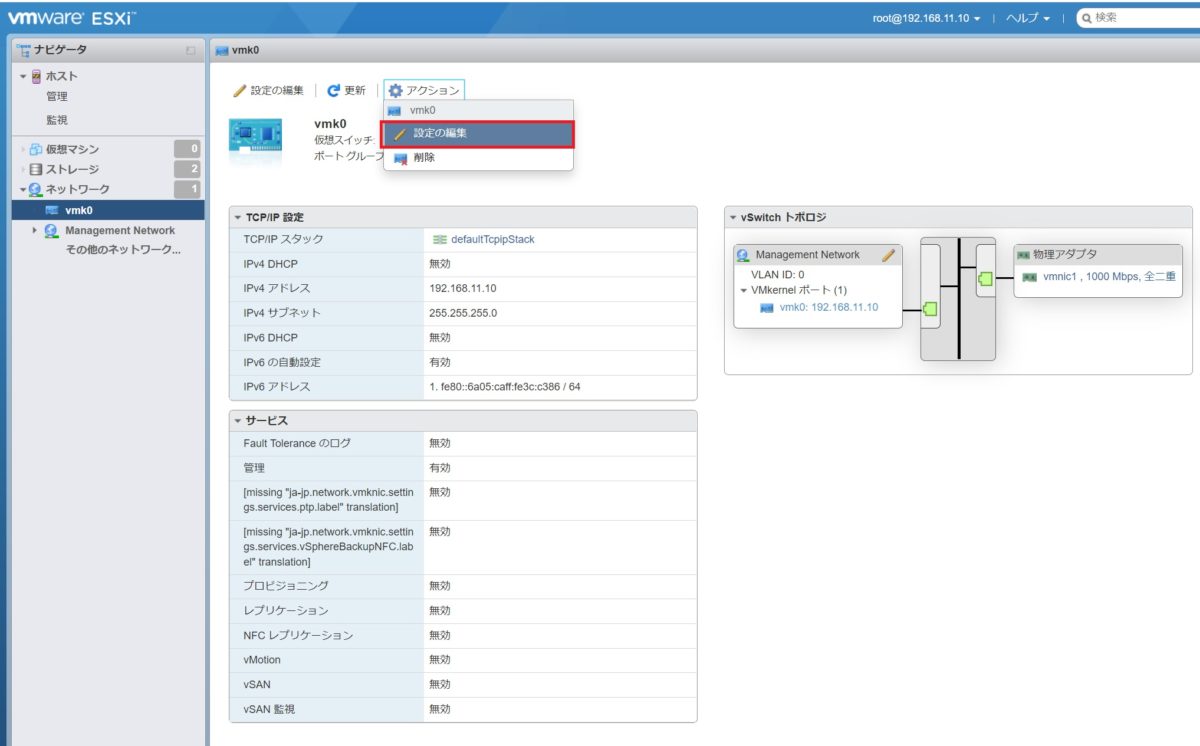The width and height of the screenshot is (1200, 746).
Task: Click the gear Actions icon
Action: 395,90
